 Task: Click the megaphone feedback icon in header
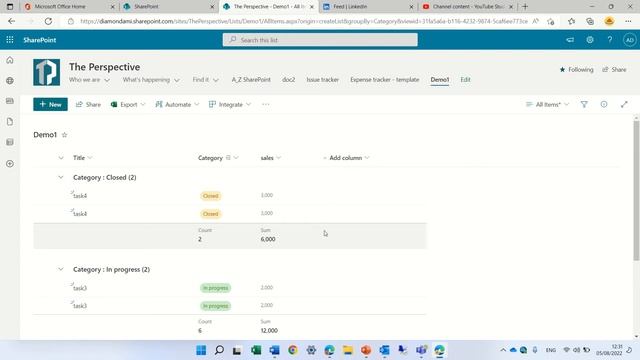click(x=570, y=40)
